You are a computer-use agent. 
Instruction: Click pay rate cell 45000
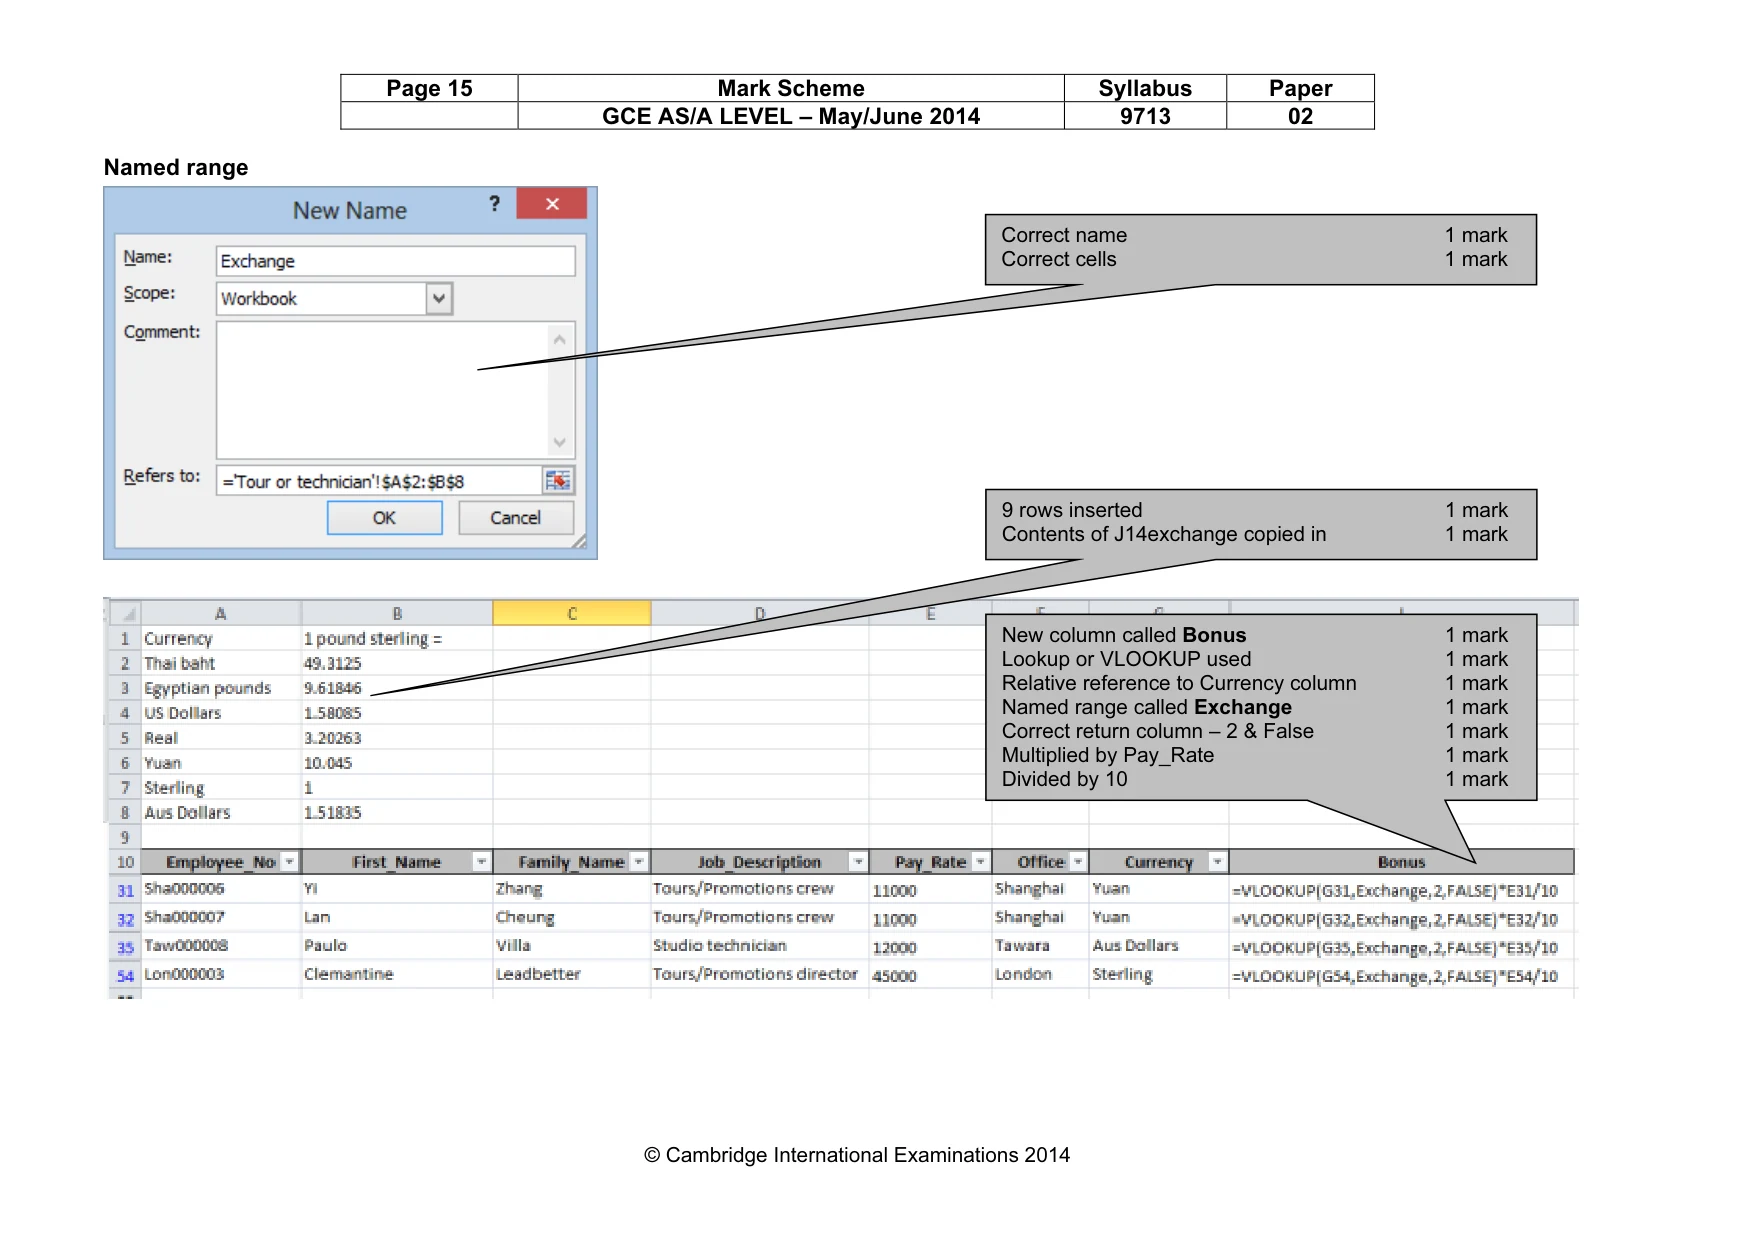(x=930, y=976)
